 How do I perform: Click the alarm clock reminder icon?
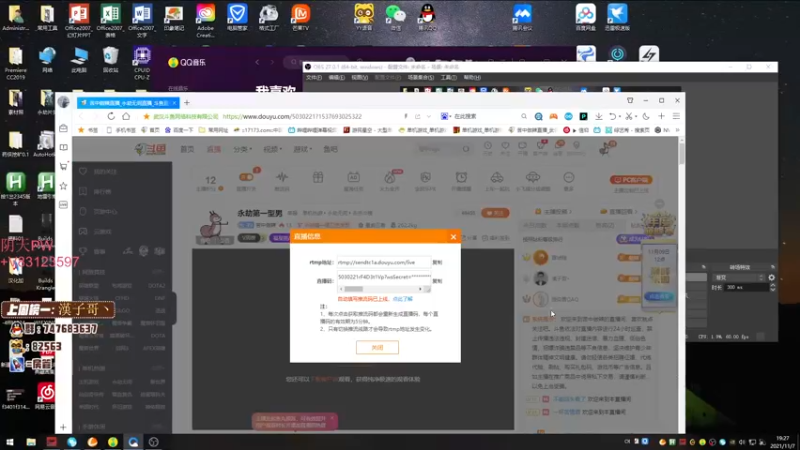pos(461,178)
